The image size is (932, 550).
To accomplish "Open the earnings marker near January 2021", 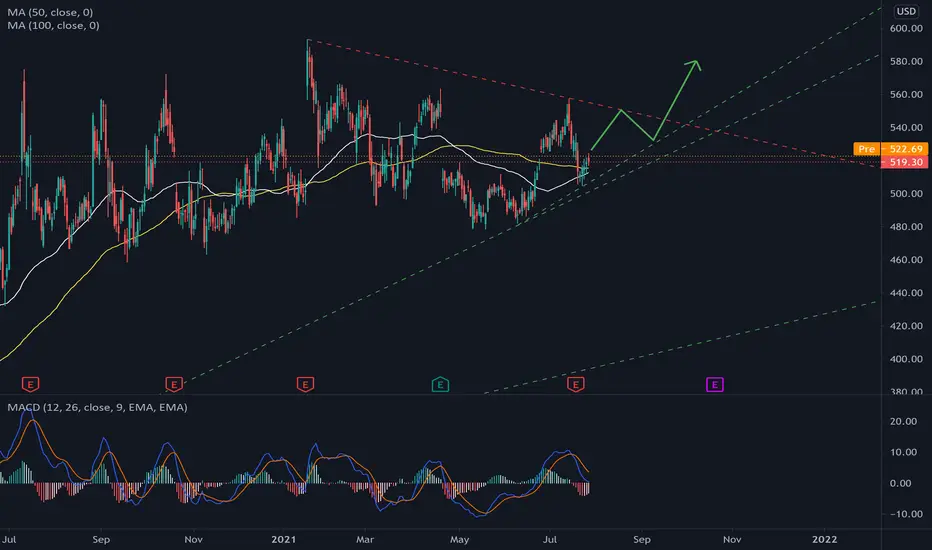I will [x=305, y=385].
